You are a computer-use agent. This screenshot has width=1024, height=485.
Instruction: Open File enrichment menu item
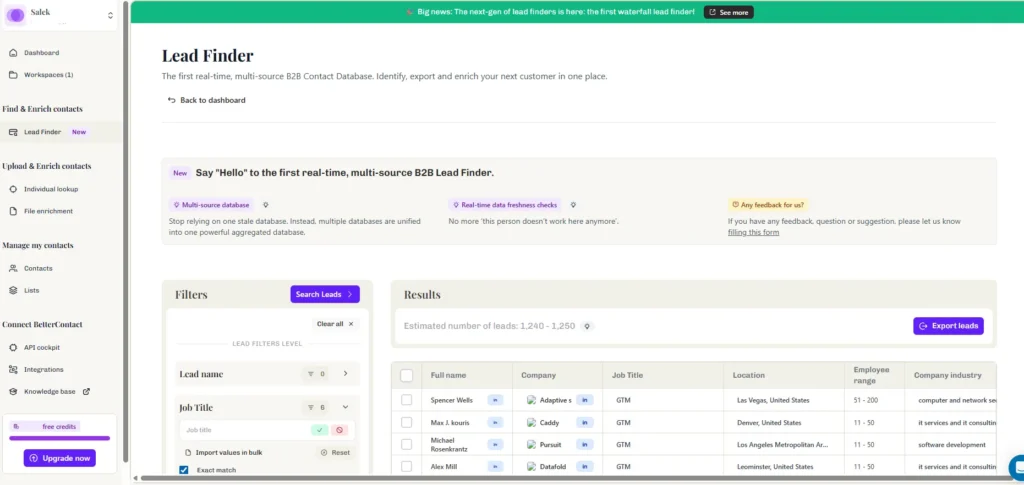[x=48, y=211]
